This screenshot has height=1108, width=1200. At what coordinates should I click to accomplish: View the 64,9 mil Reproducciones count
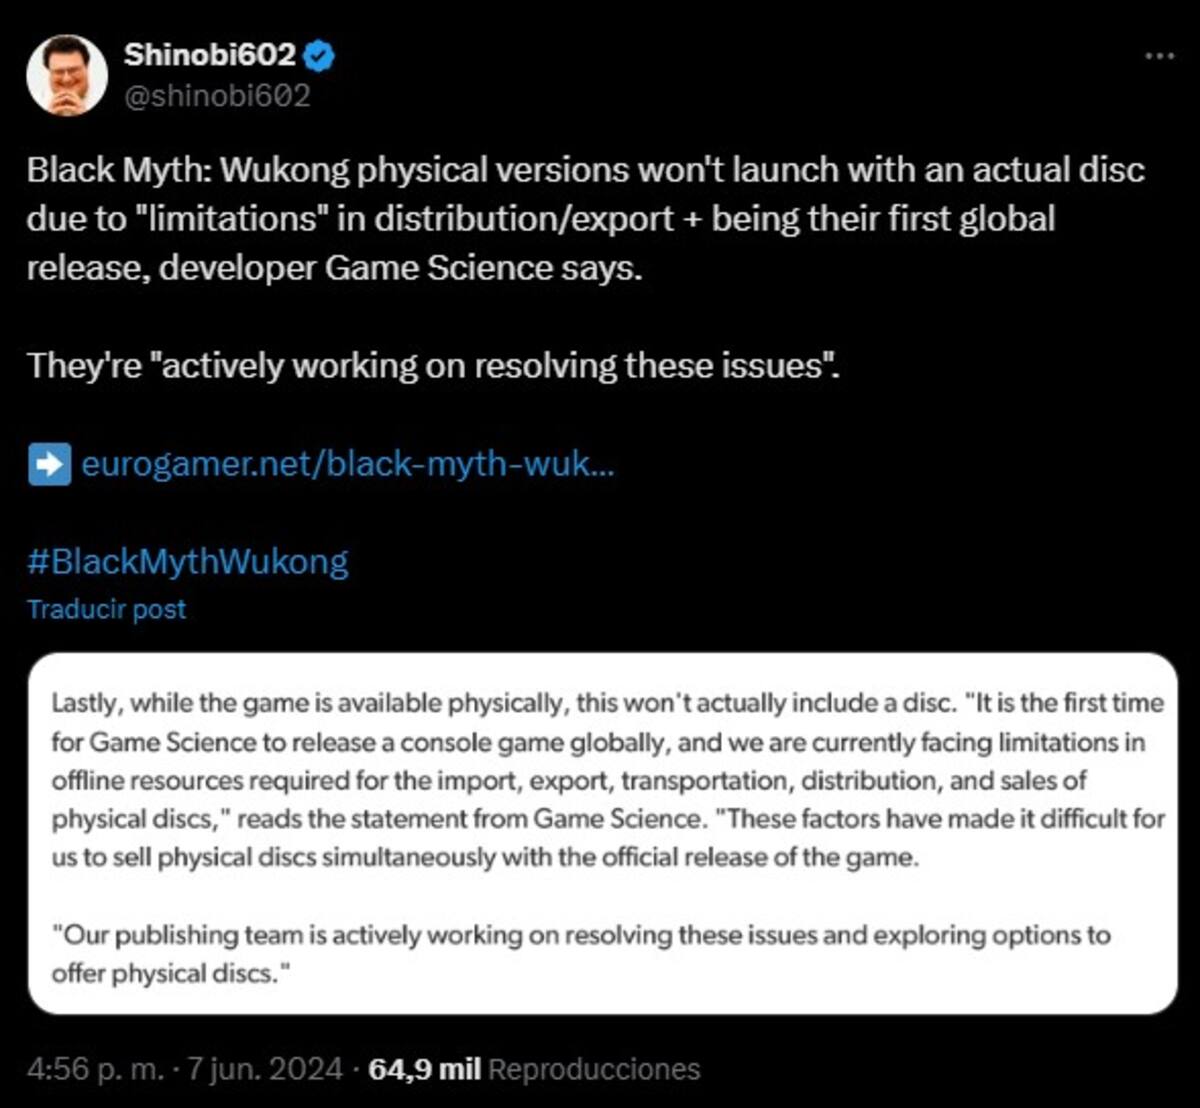(x=534, y=1069)
